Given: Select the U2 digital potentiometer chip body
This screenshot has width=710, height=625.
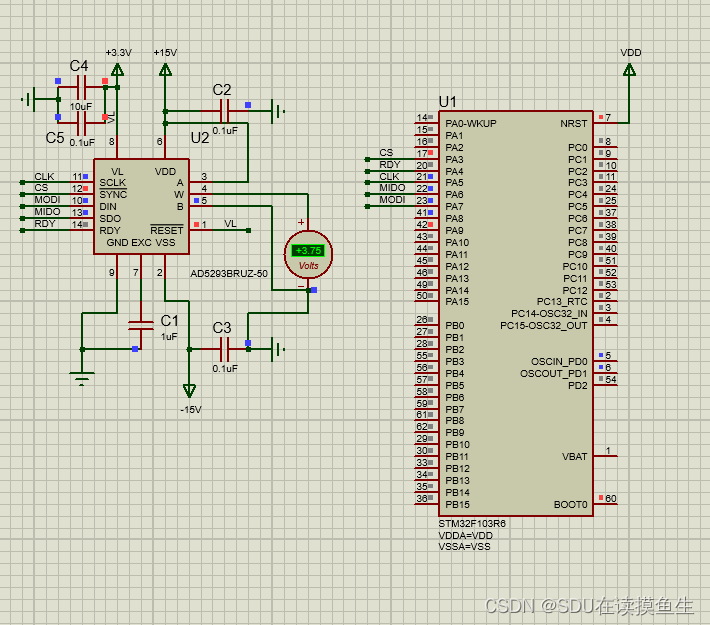Looking at the screenshot, I should click(141, 207).
